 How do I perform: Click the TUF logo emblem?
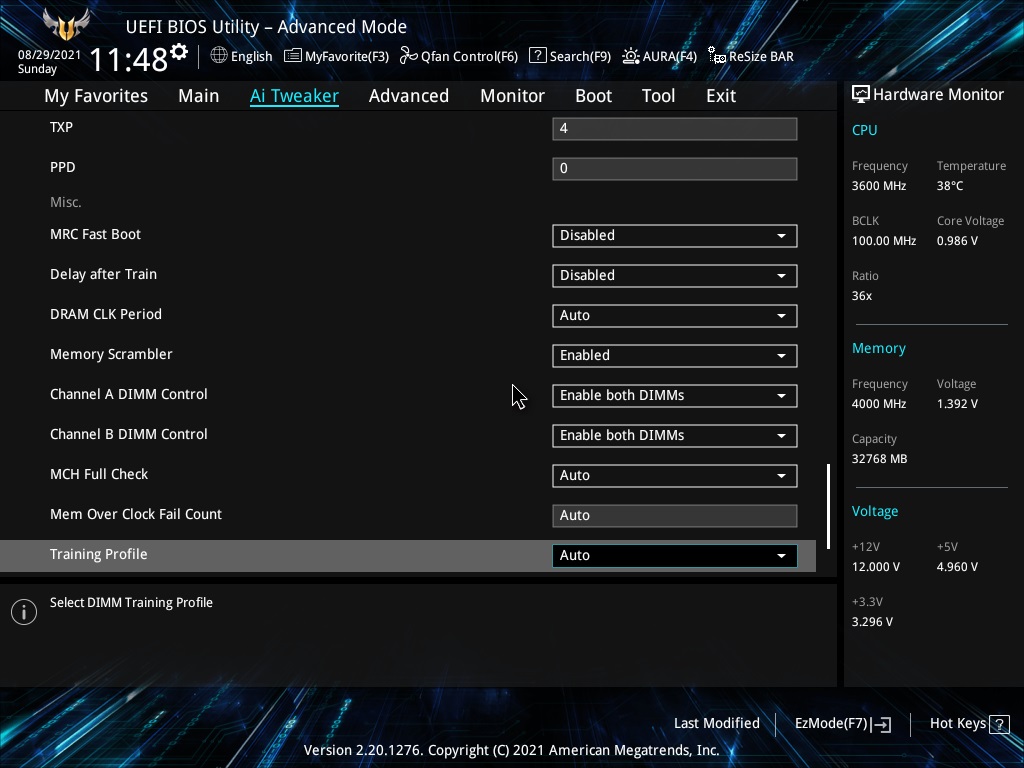66,24
